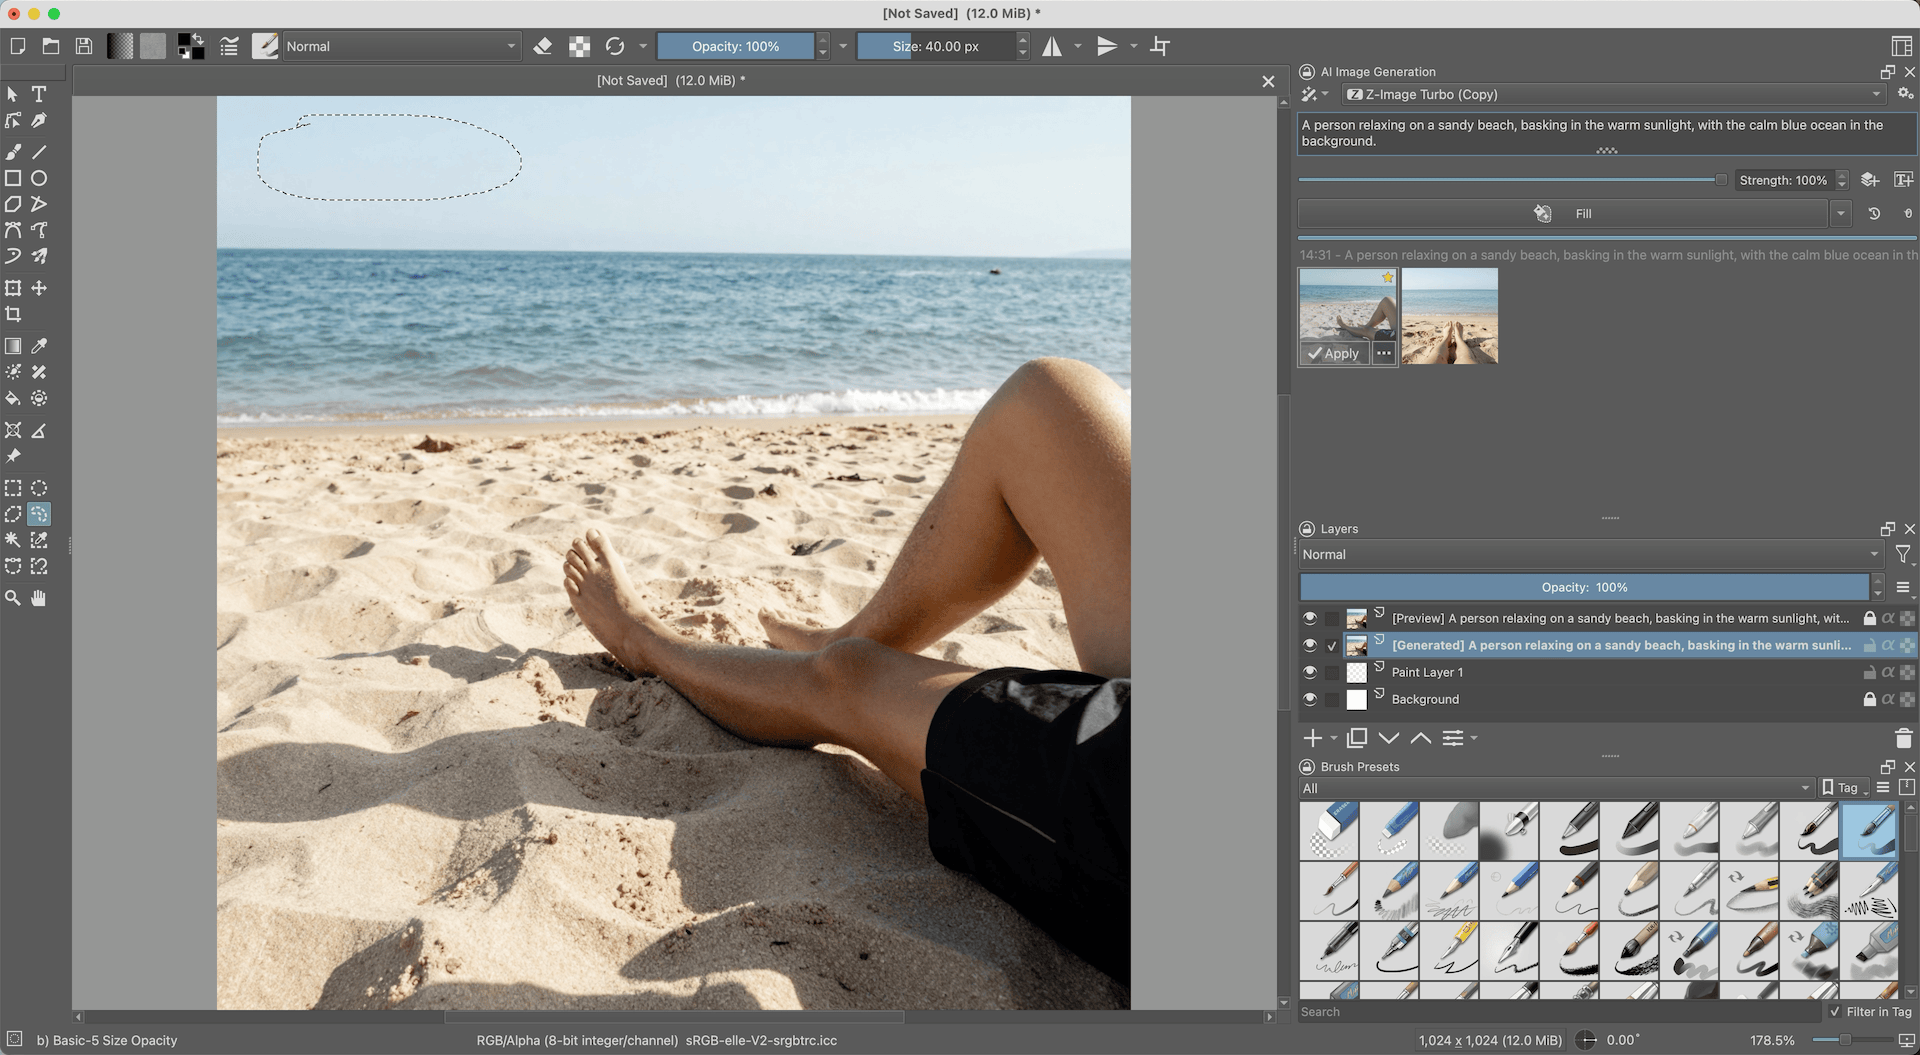Select the Gradient tool

[x=14, y=346]
